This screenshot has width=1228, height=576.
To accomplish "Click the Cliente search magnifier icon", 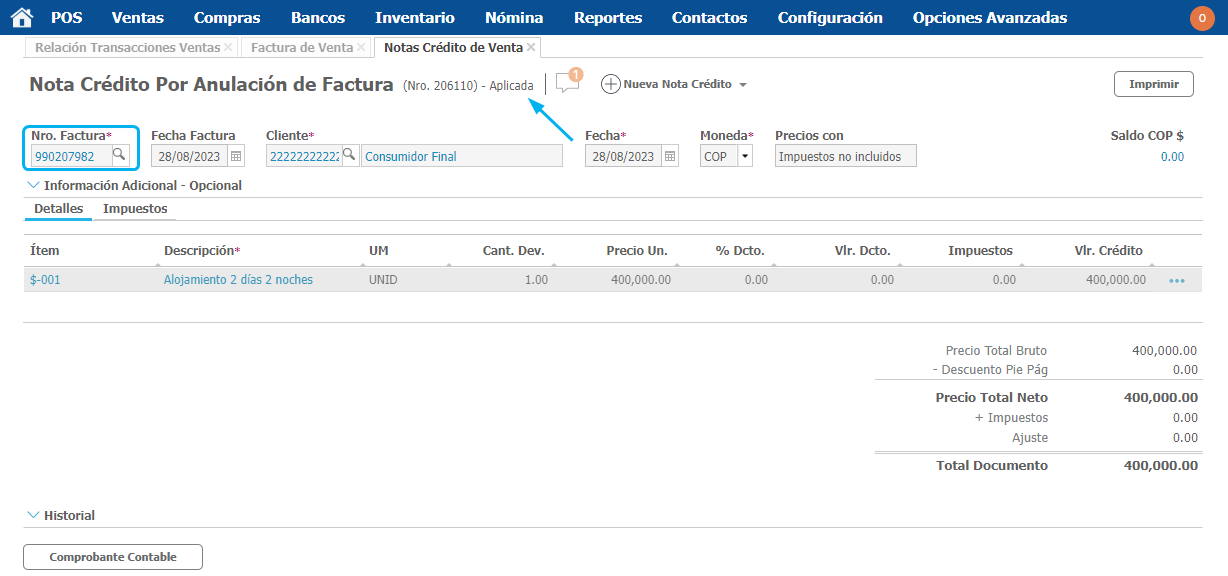I will pyautogui.click(x=349, y=155).
